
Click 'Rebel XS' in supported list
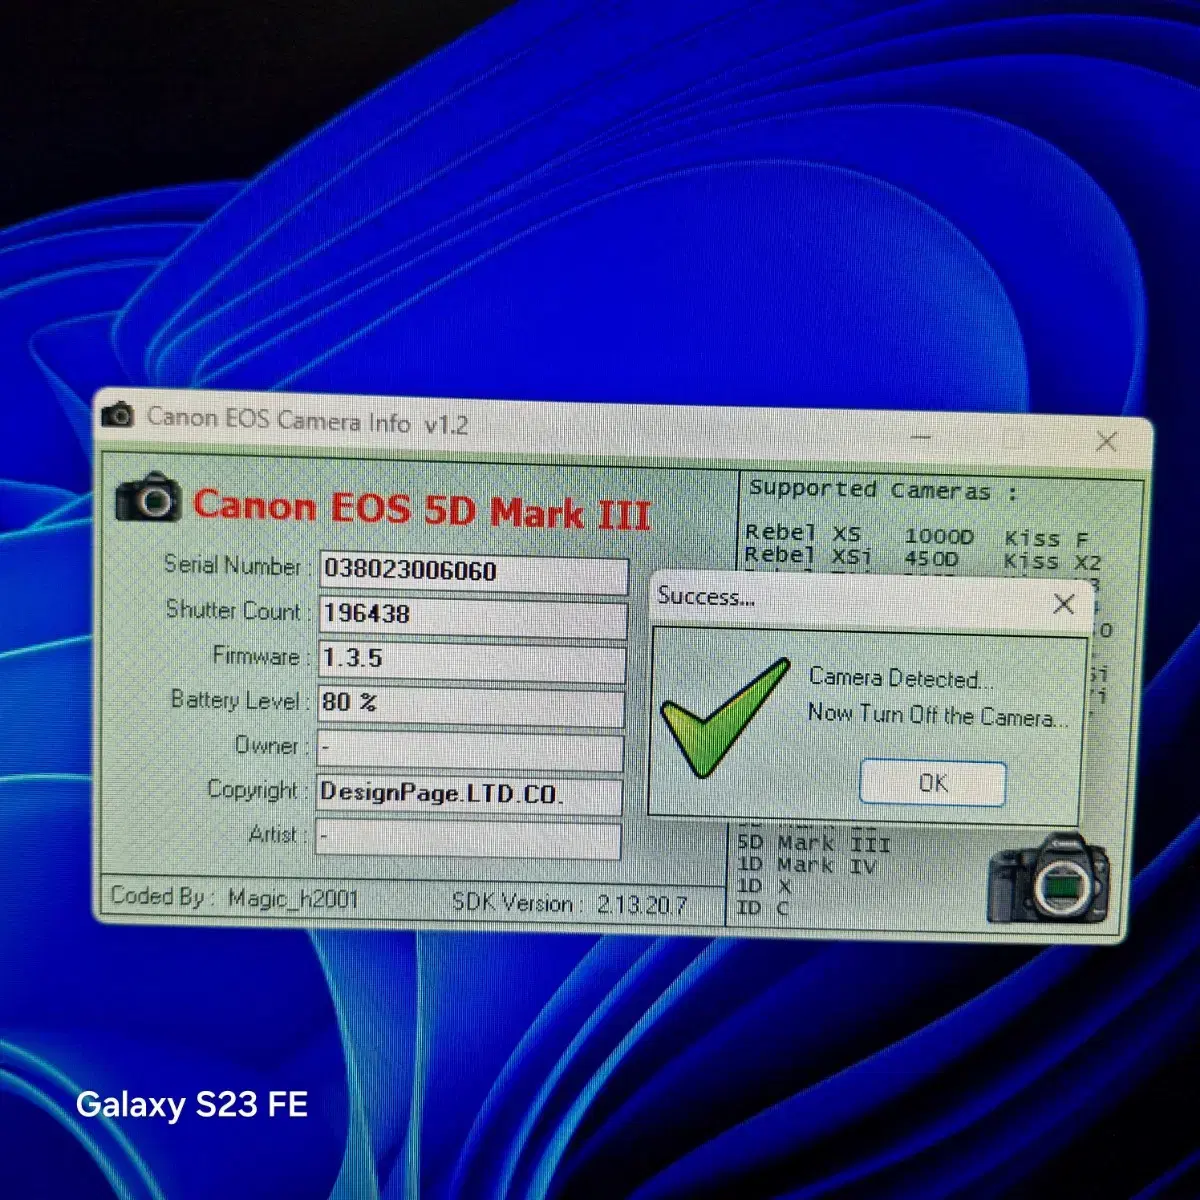click(x=803, y=532)
